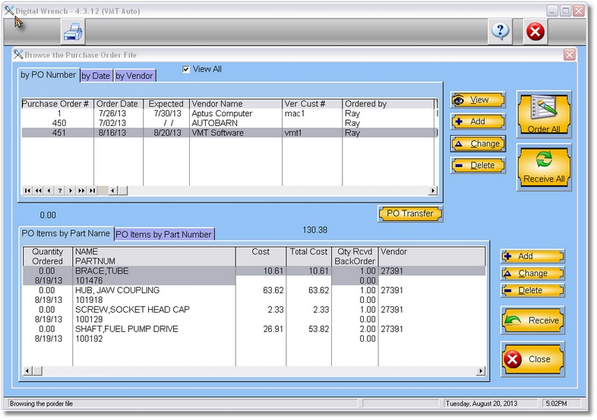Image resolution: width=597 pixels, height=420 pixels.
Task: Open help with the question mark icon
Action: pos(500,31)
